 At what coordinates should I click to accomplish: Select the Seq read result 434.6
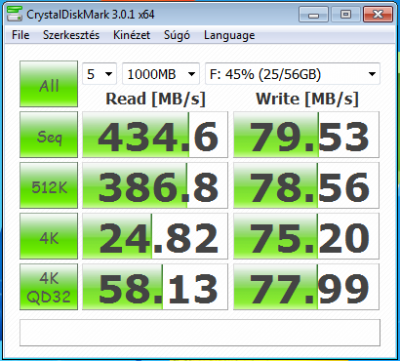point(155,134)
